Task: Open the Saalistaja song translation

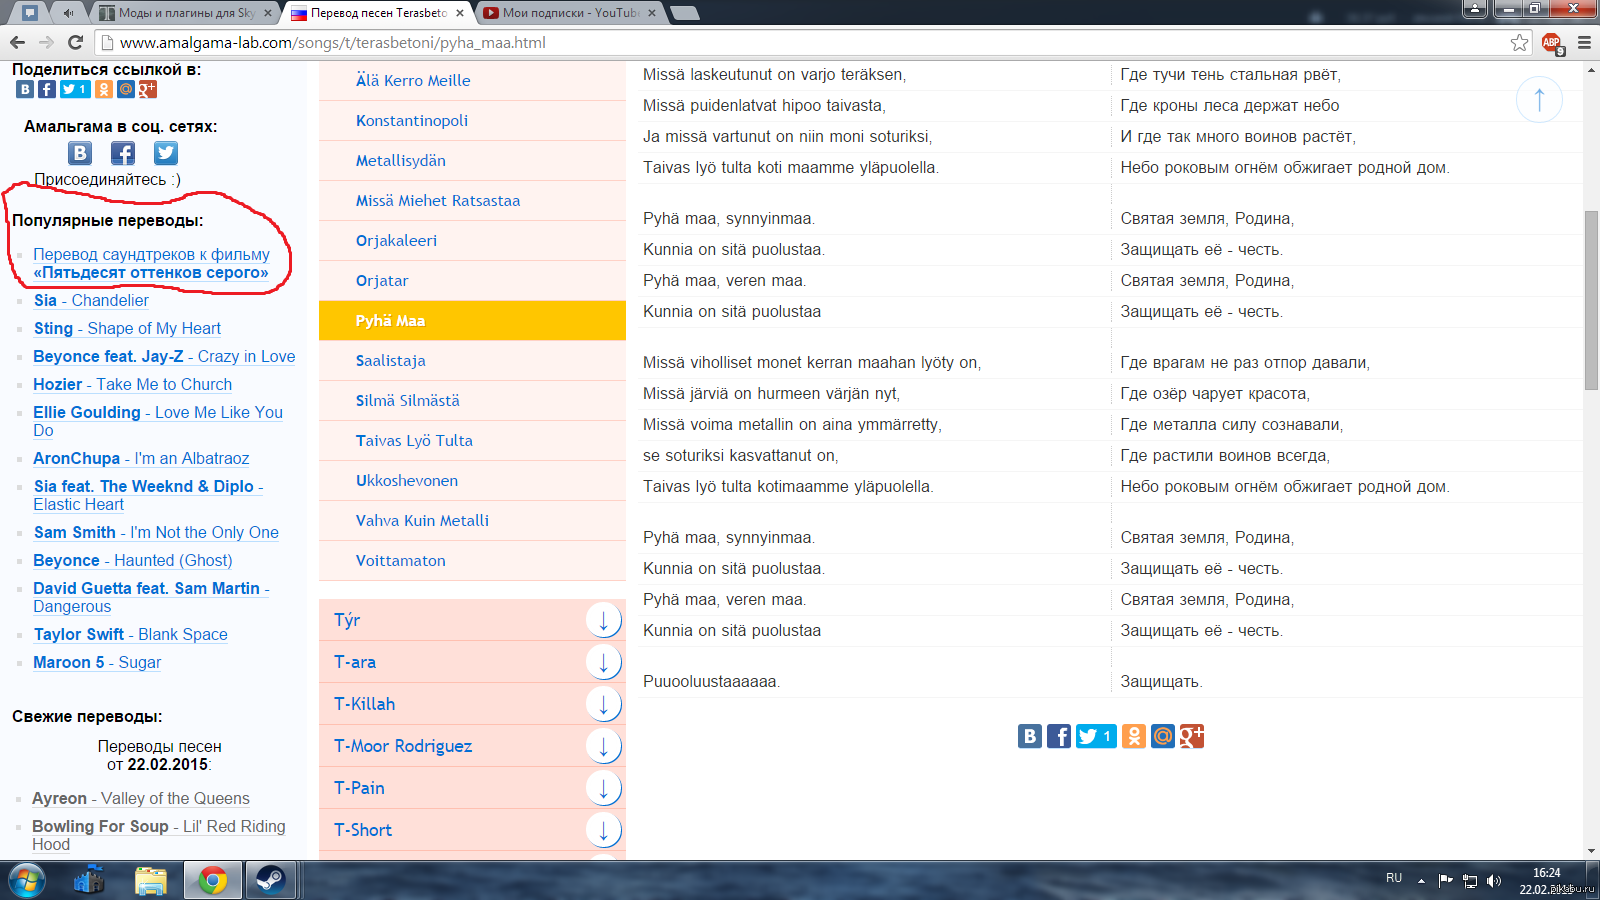Action: pos(391,361)
